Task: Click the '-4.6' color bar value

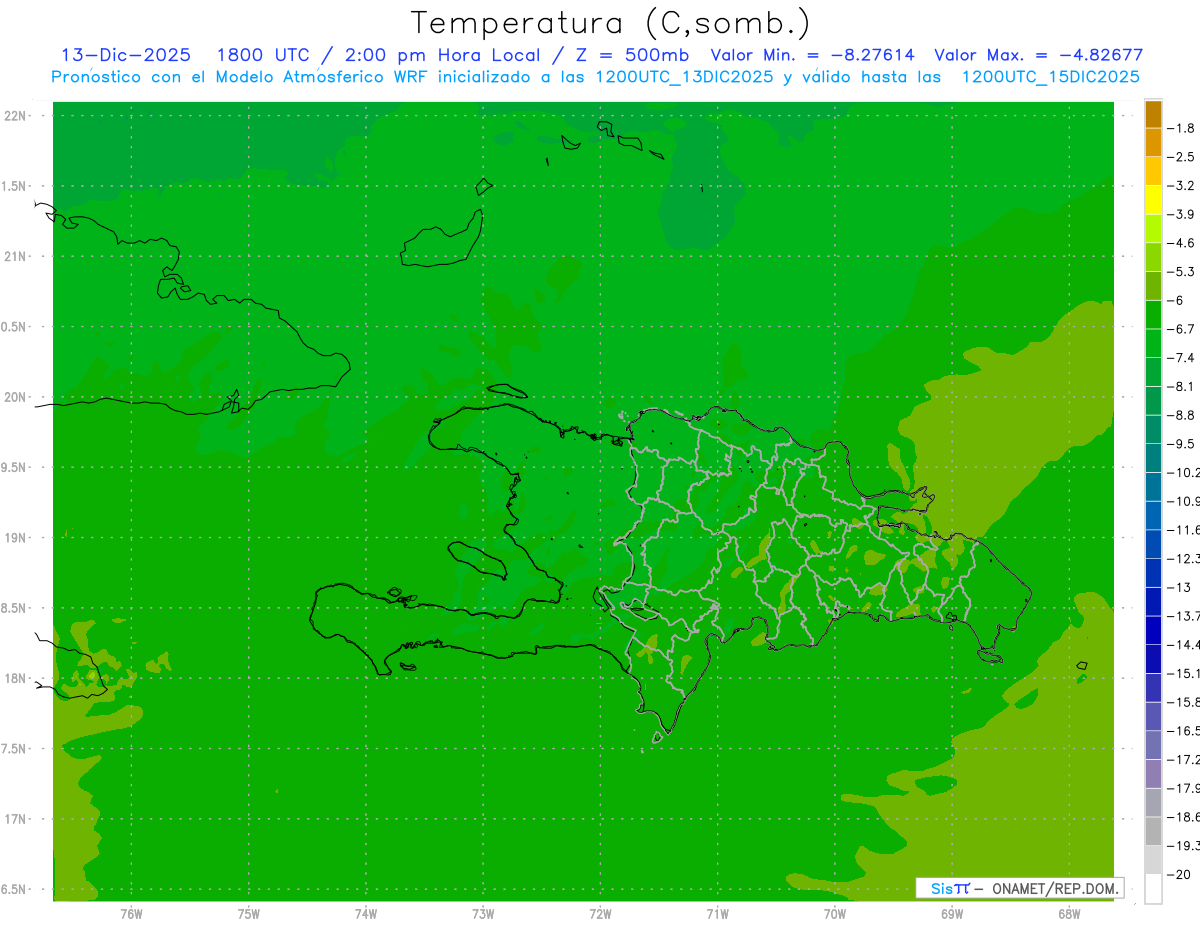Action: (x=1183, y=243)
